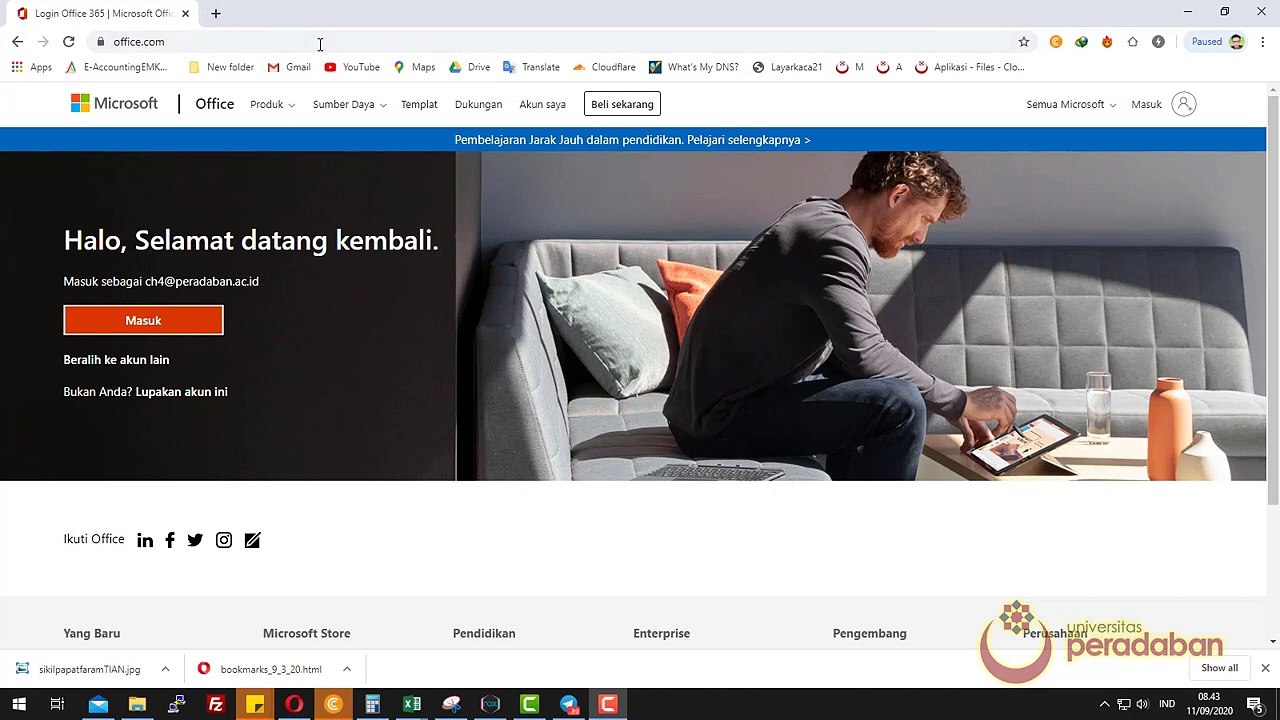Open the Calculator from the taskbar

pyautogui.click(x=372, y=705)
